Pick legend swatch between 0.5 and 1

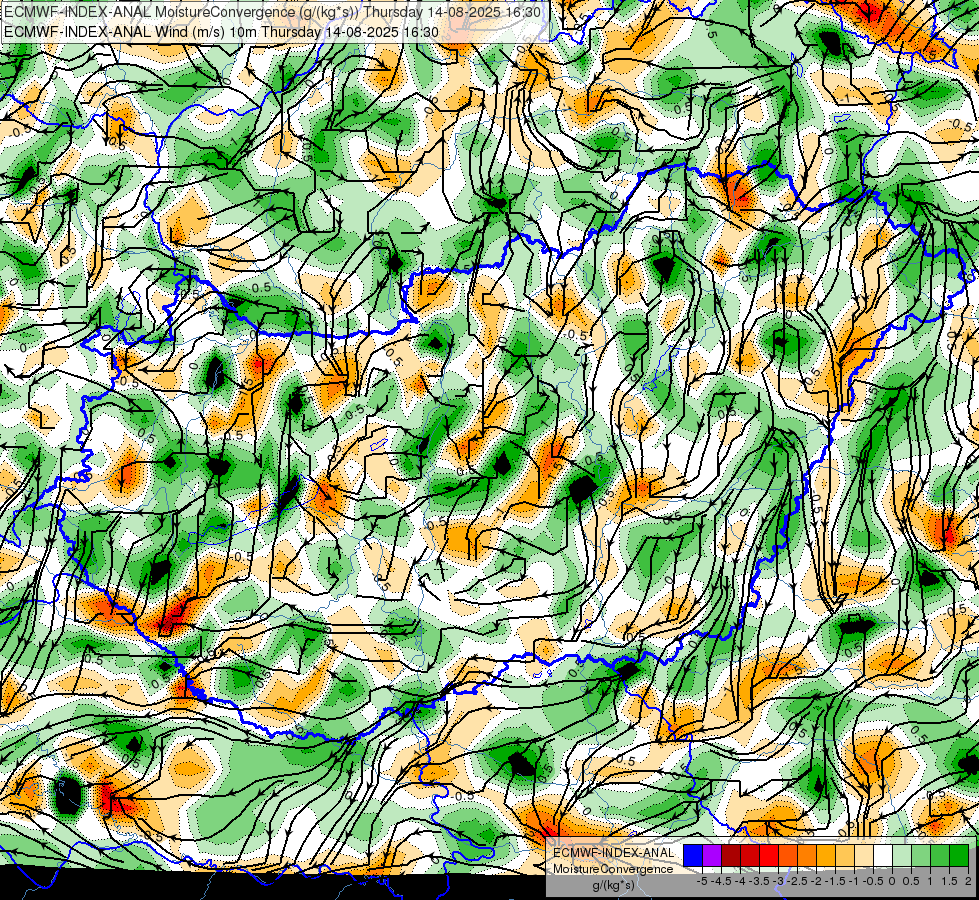pyautogui.click(x=921, y=856)
